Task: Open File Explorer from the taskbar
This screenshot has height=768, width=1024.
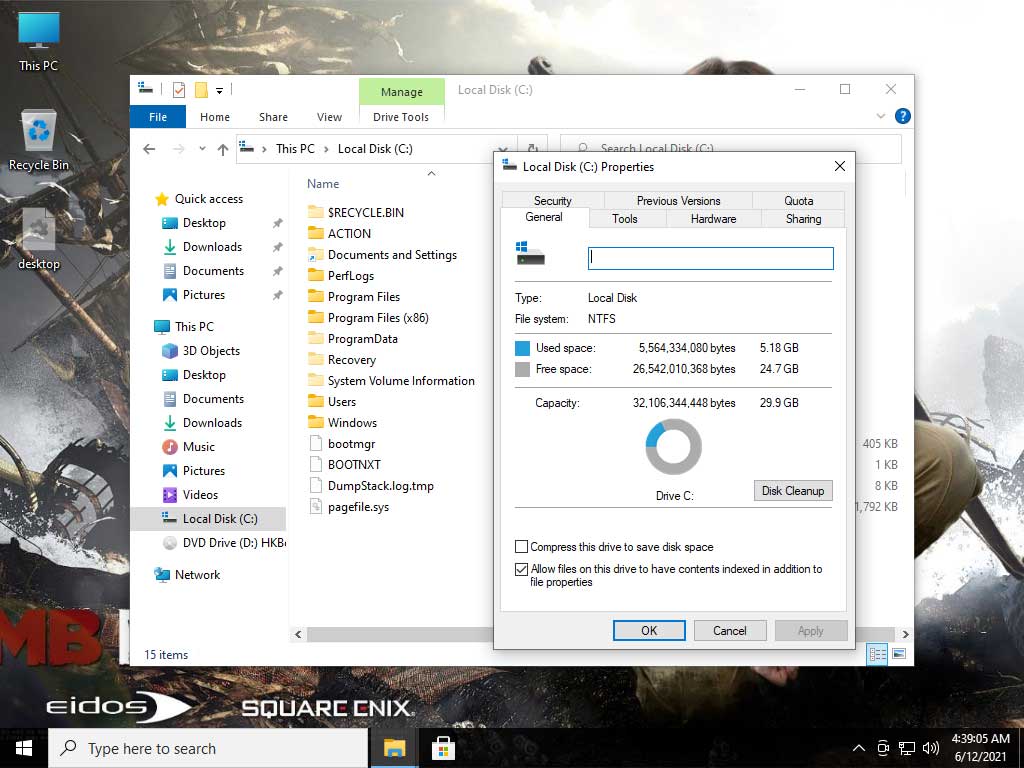Action: [x=394, y=748]
